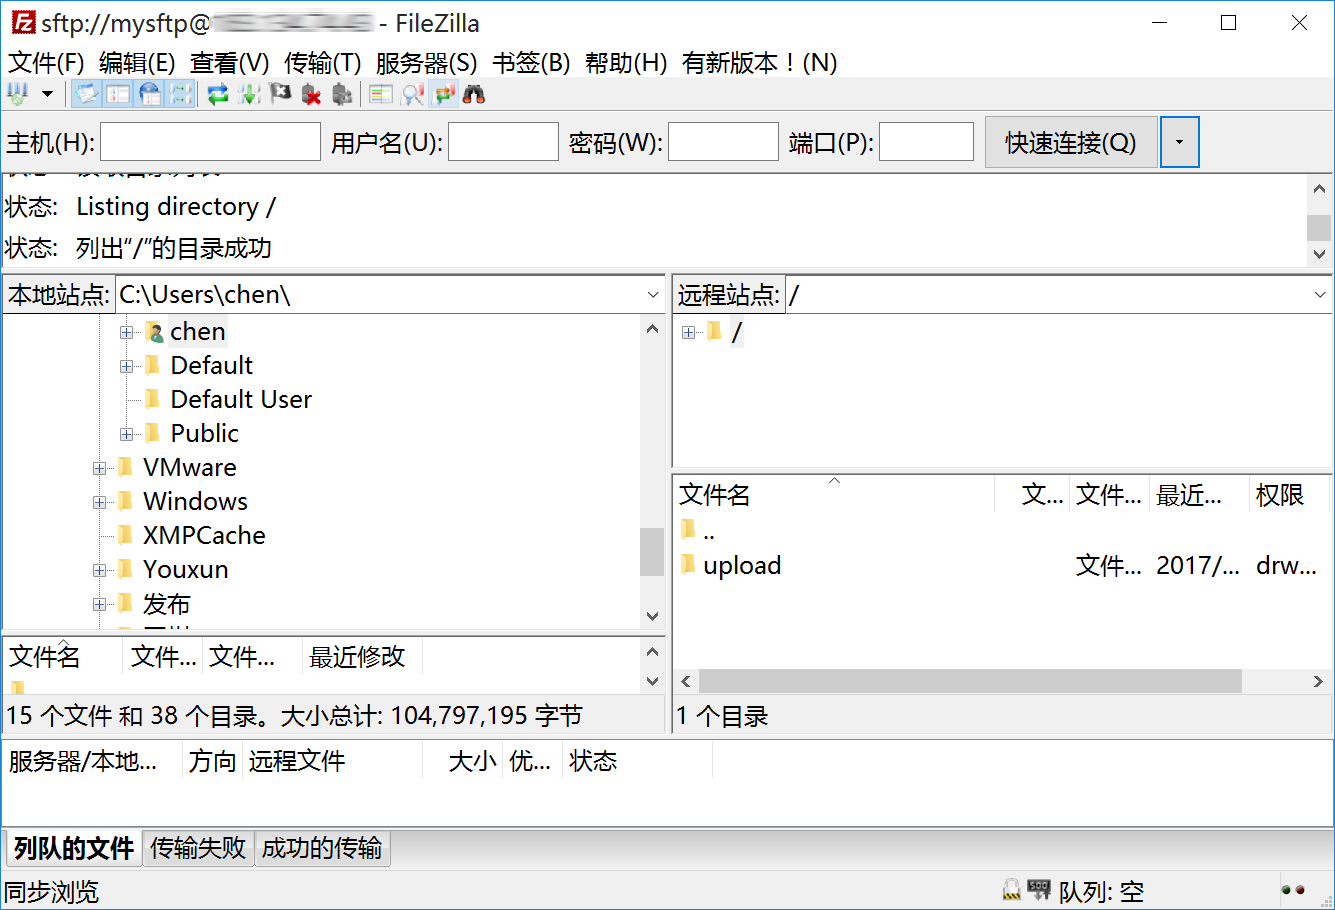Viewport: 1335px width, 910px height.
Task: Sort remote list by 文件名 column
Action: [x=834, y=494]
